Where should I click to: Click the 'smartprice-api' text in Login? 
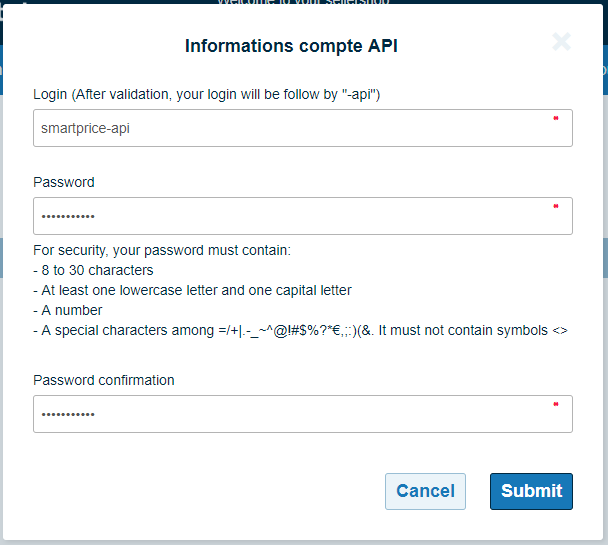(x=85, y=128)
